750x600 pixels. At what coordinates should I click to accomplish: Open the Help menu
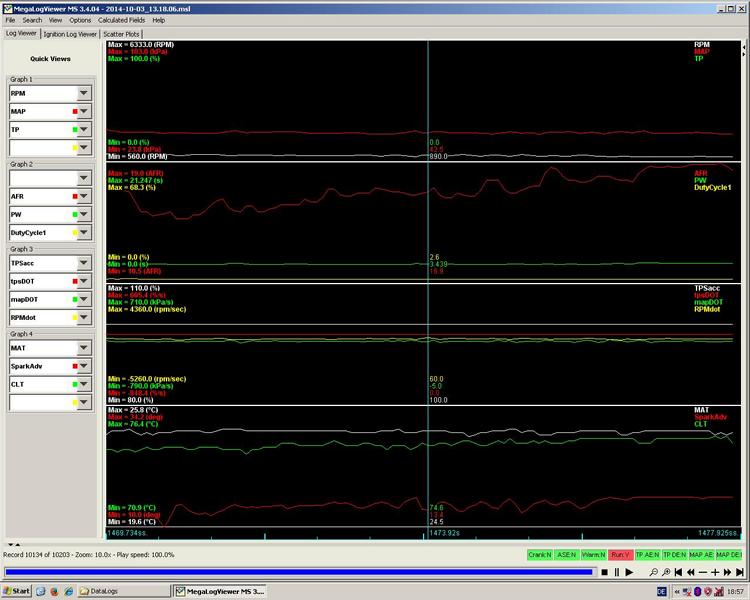pos(159,20)
